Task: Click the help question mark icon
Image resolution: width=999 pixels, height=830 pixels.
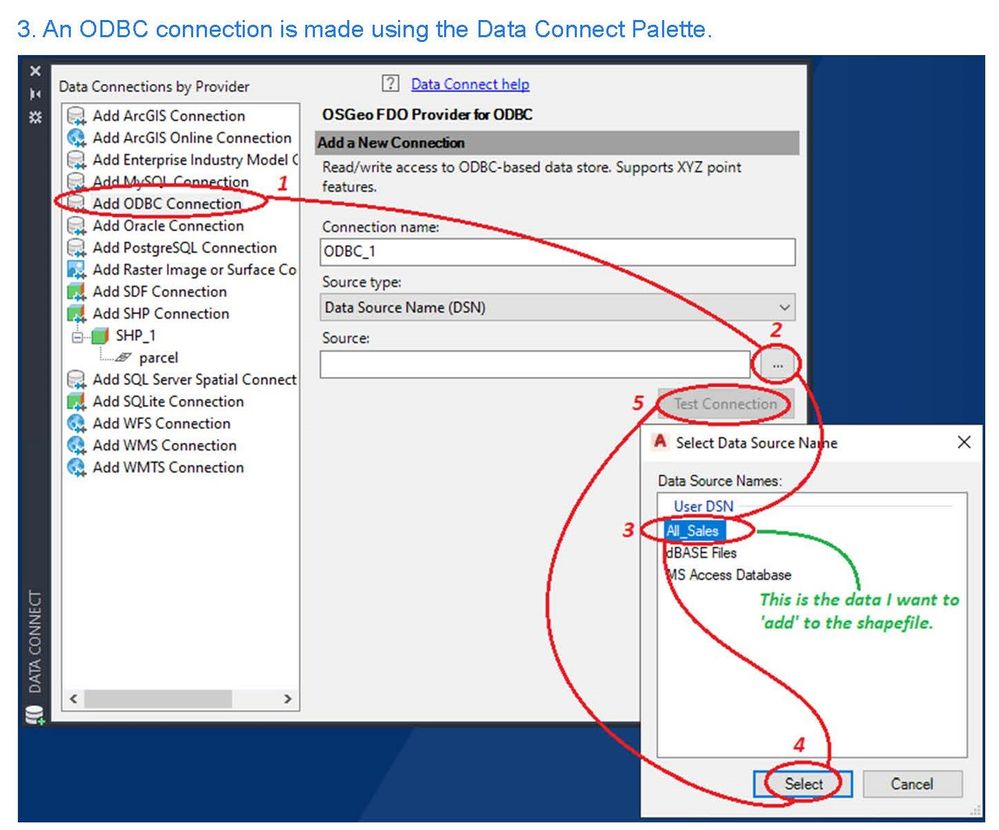Action: 391,83
